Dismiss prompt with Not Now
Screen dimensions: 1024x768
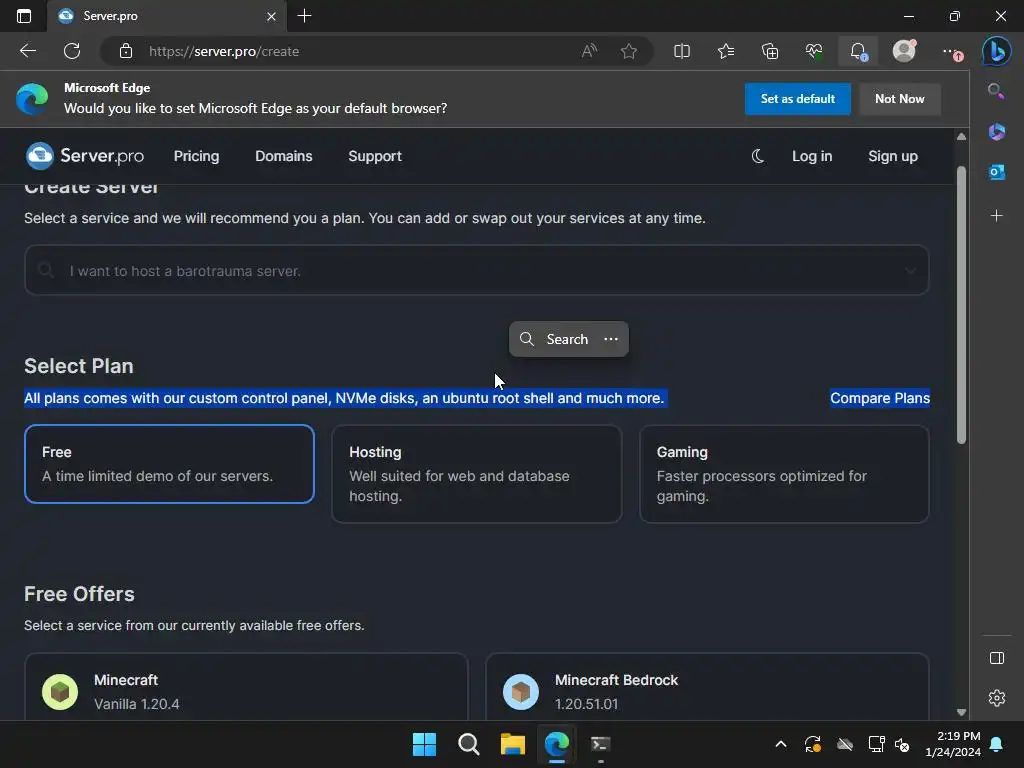pos(899,99)
